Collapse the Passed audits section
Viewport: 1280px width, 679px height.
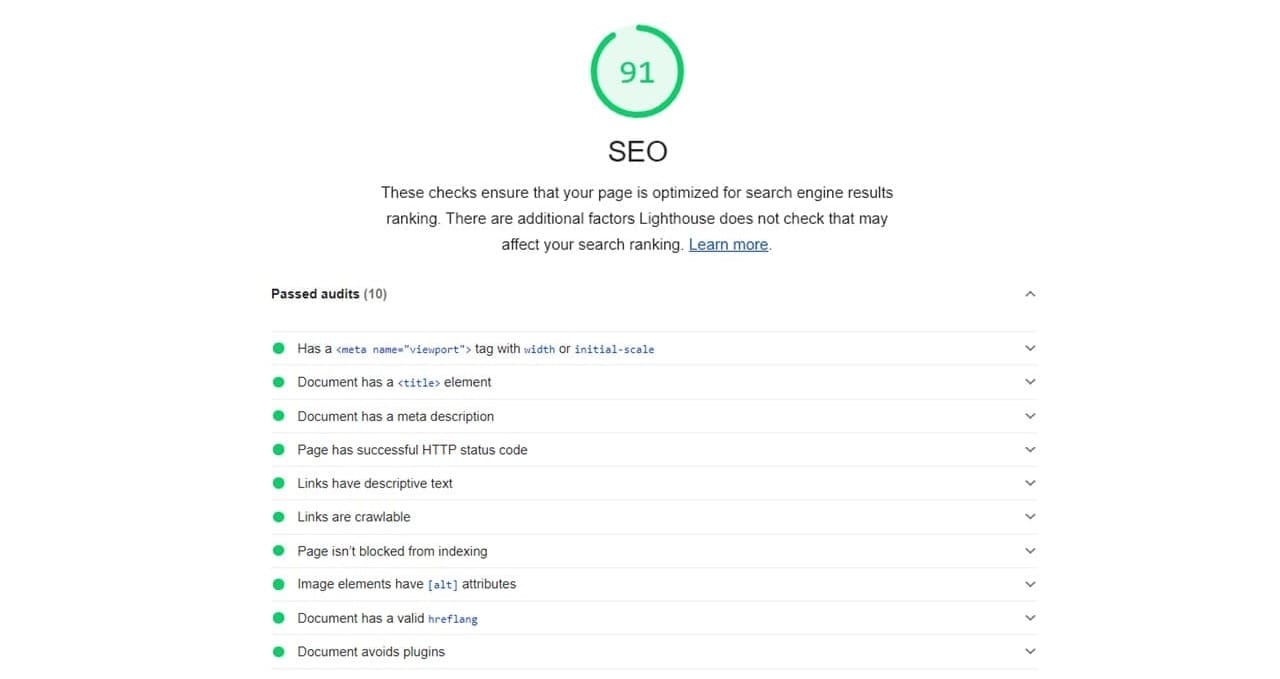(1030, 294)
